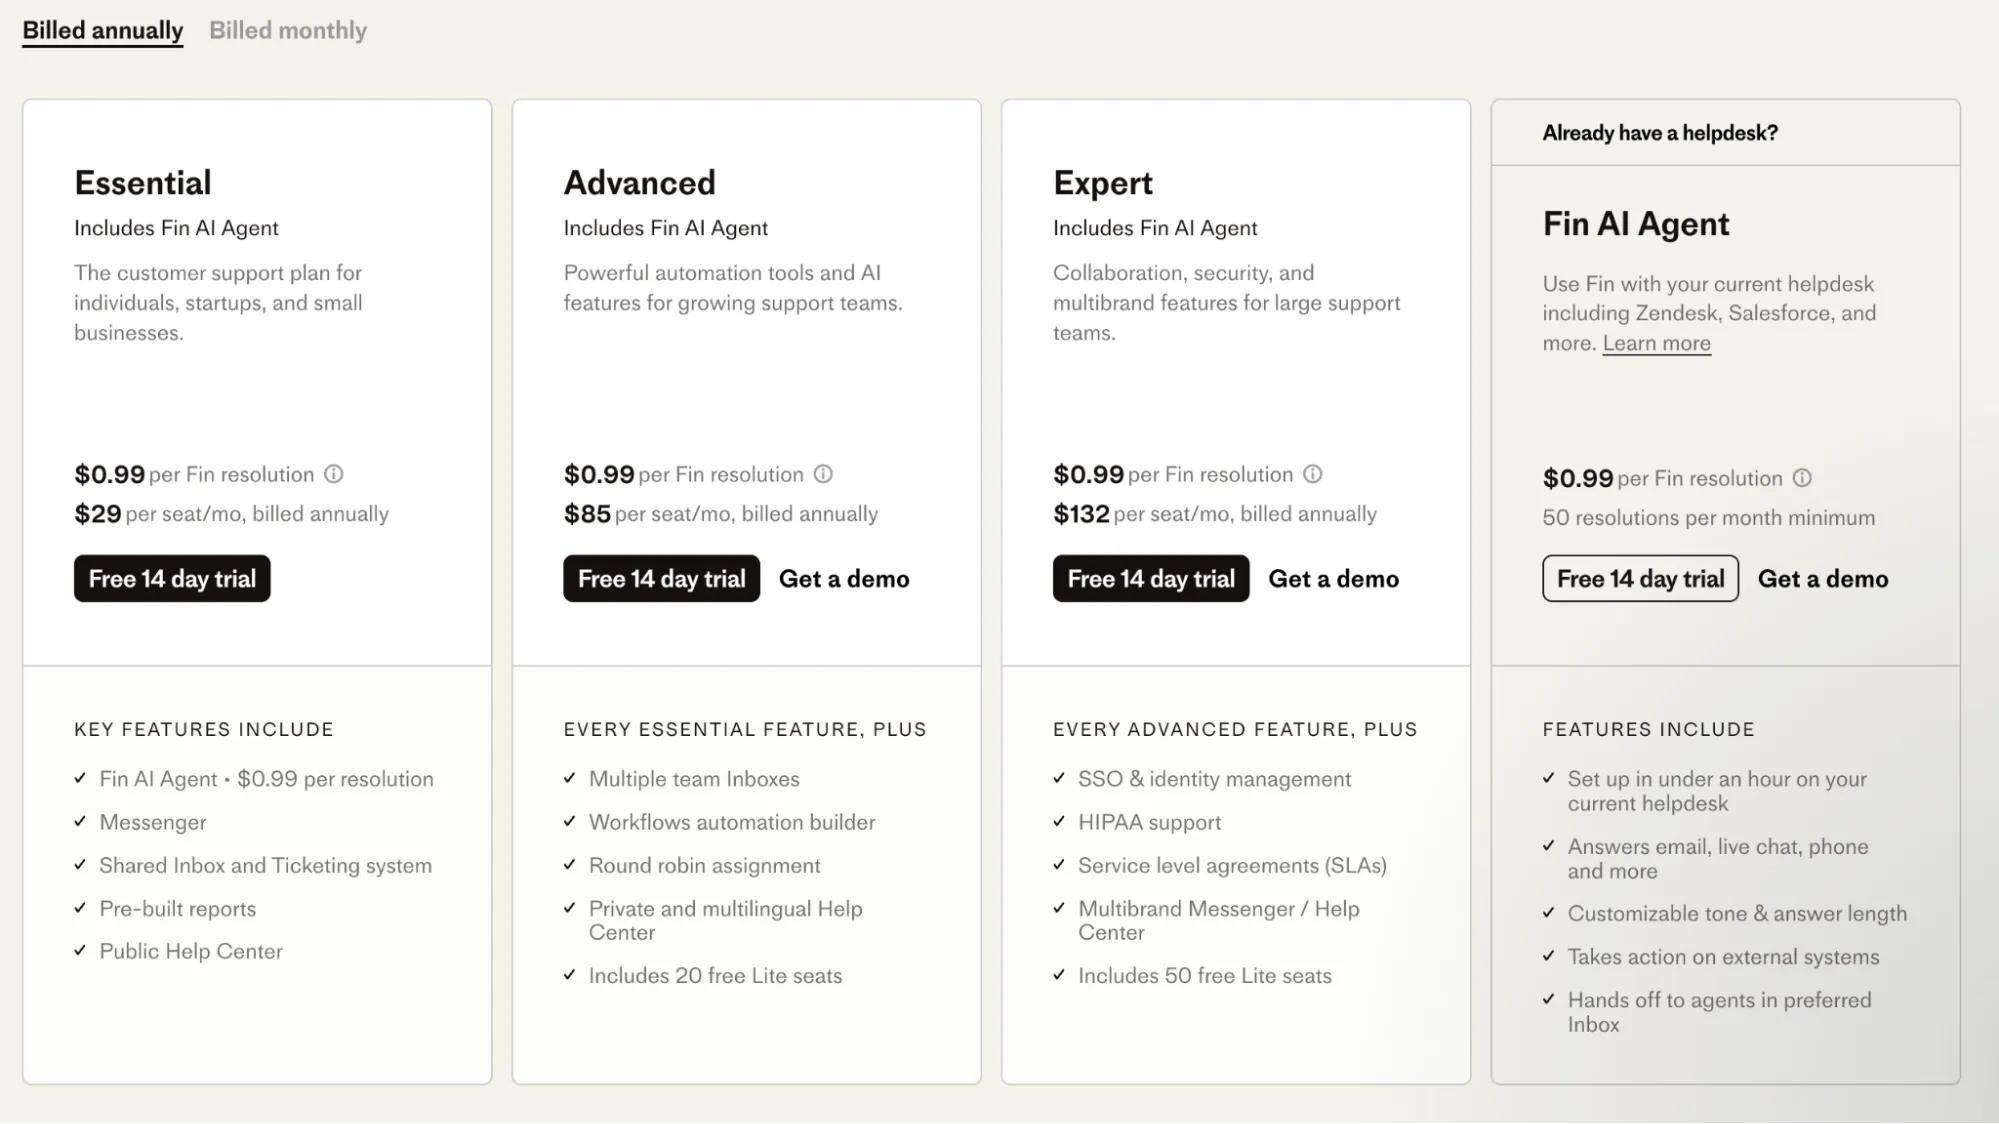Click Free 14 day trial under Expert
The height and width of the screenshot is (1124, 1999).
[1149, 578]
